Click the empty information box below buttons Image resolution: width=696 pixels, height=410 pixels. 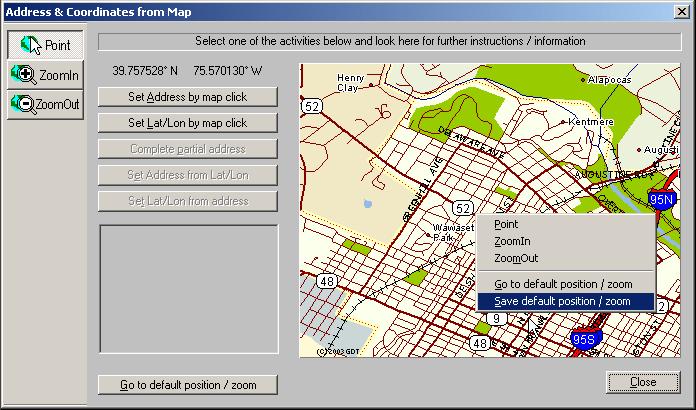187,290
